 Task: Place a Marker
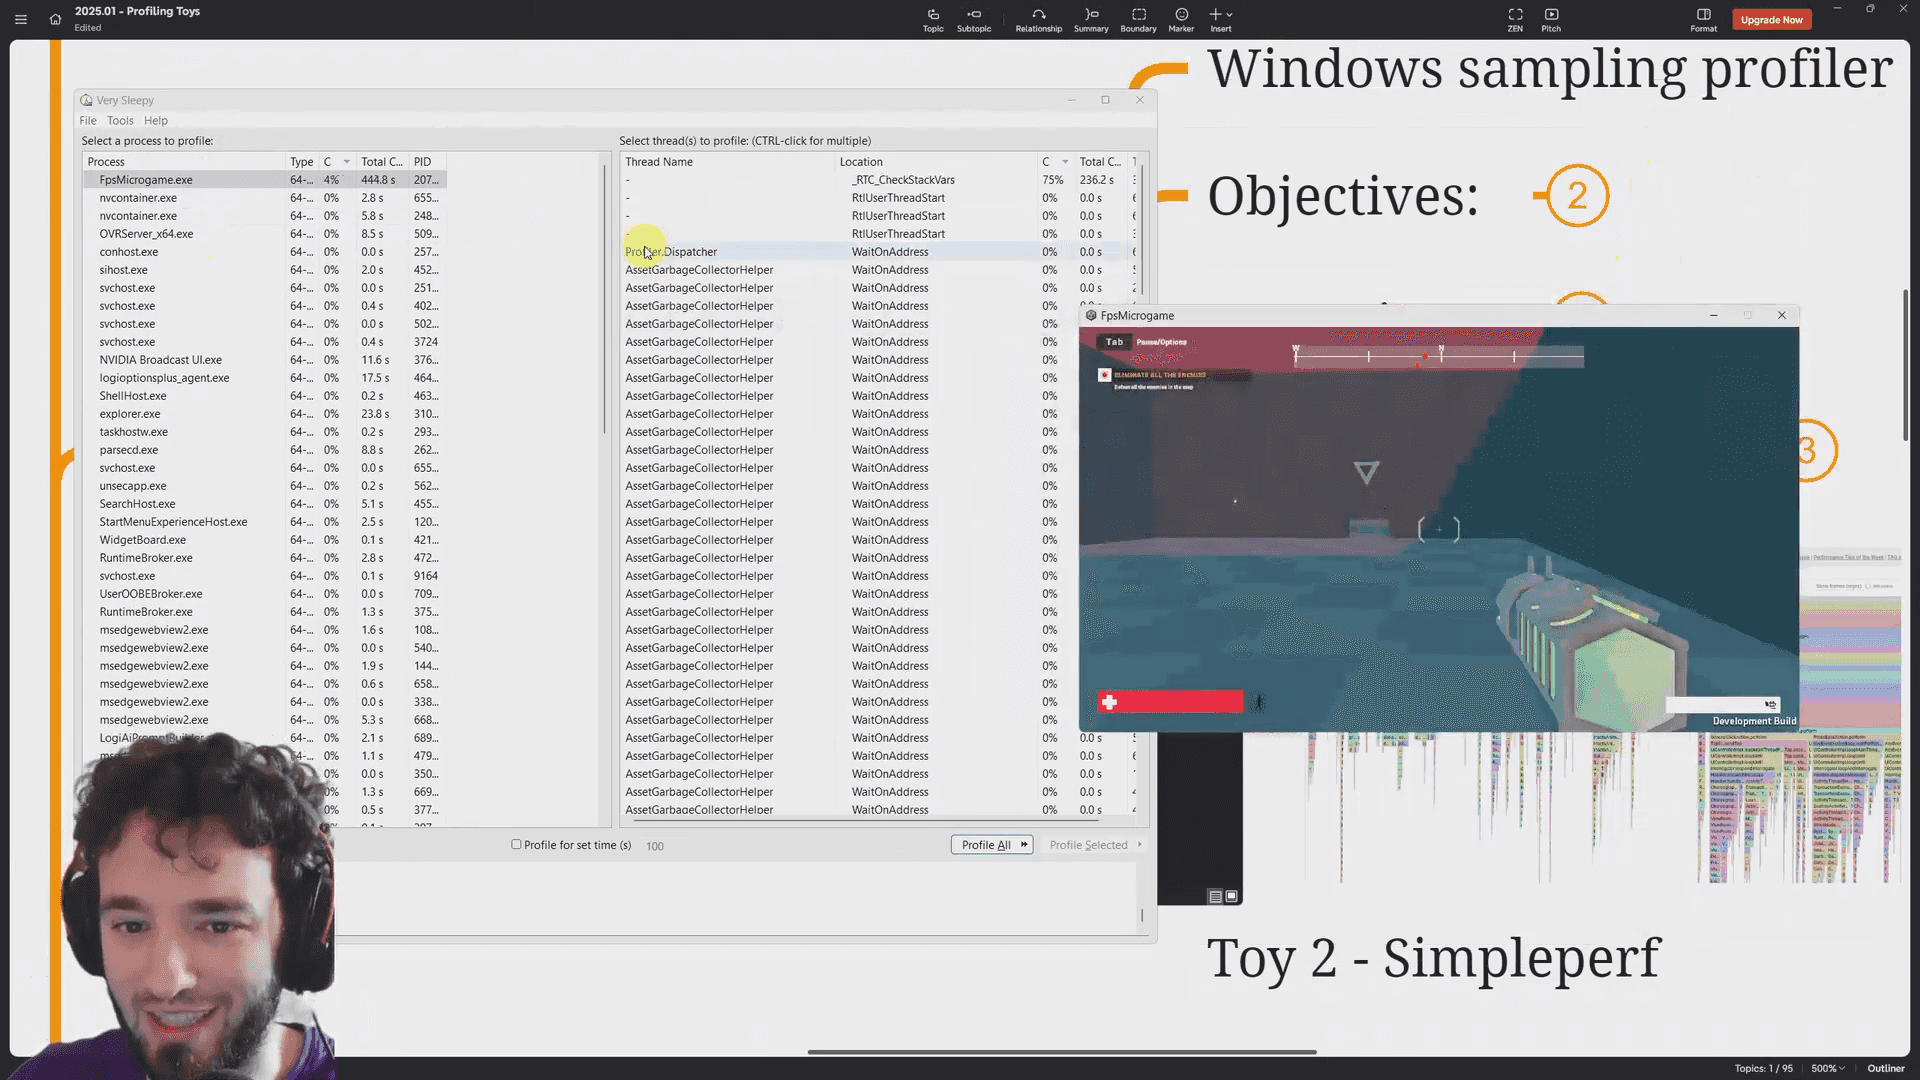[x=1181, y=19]
